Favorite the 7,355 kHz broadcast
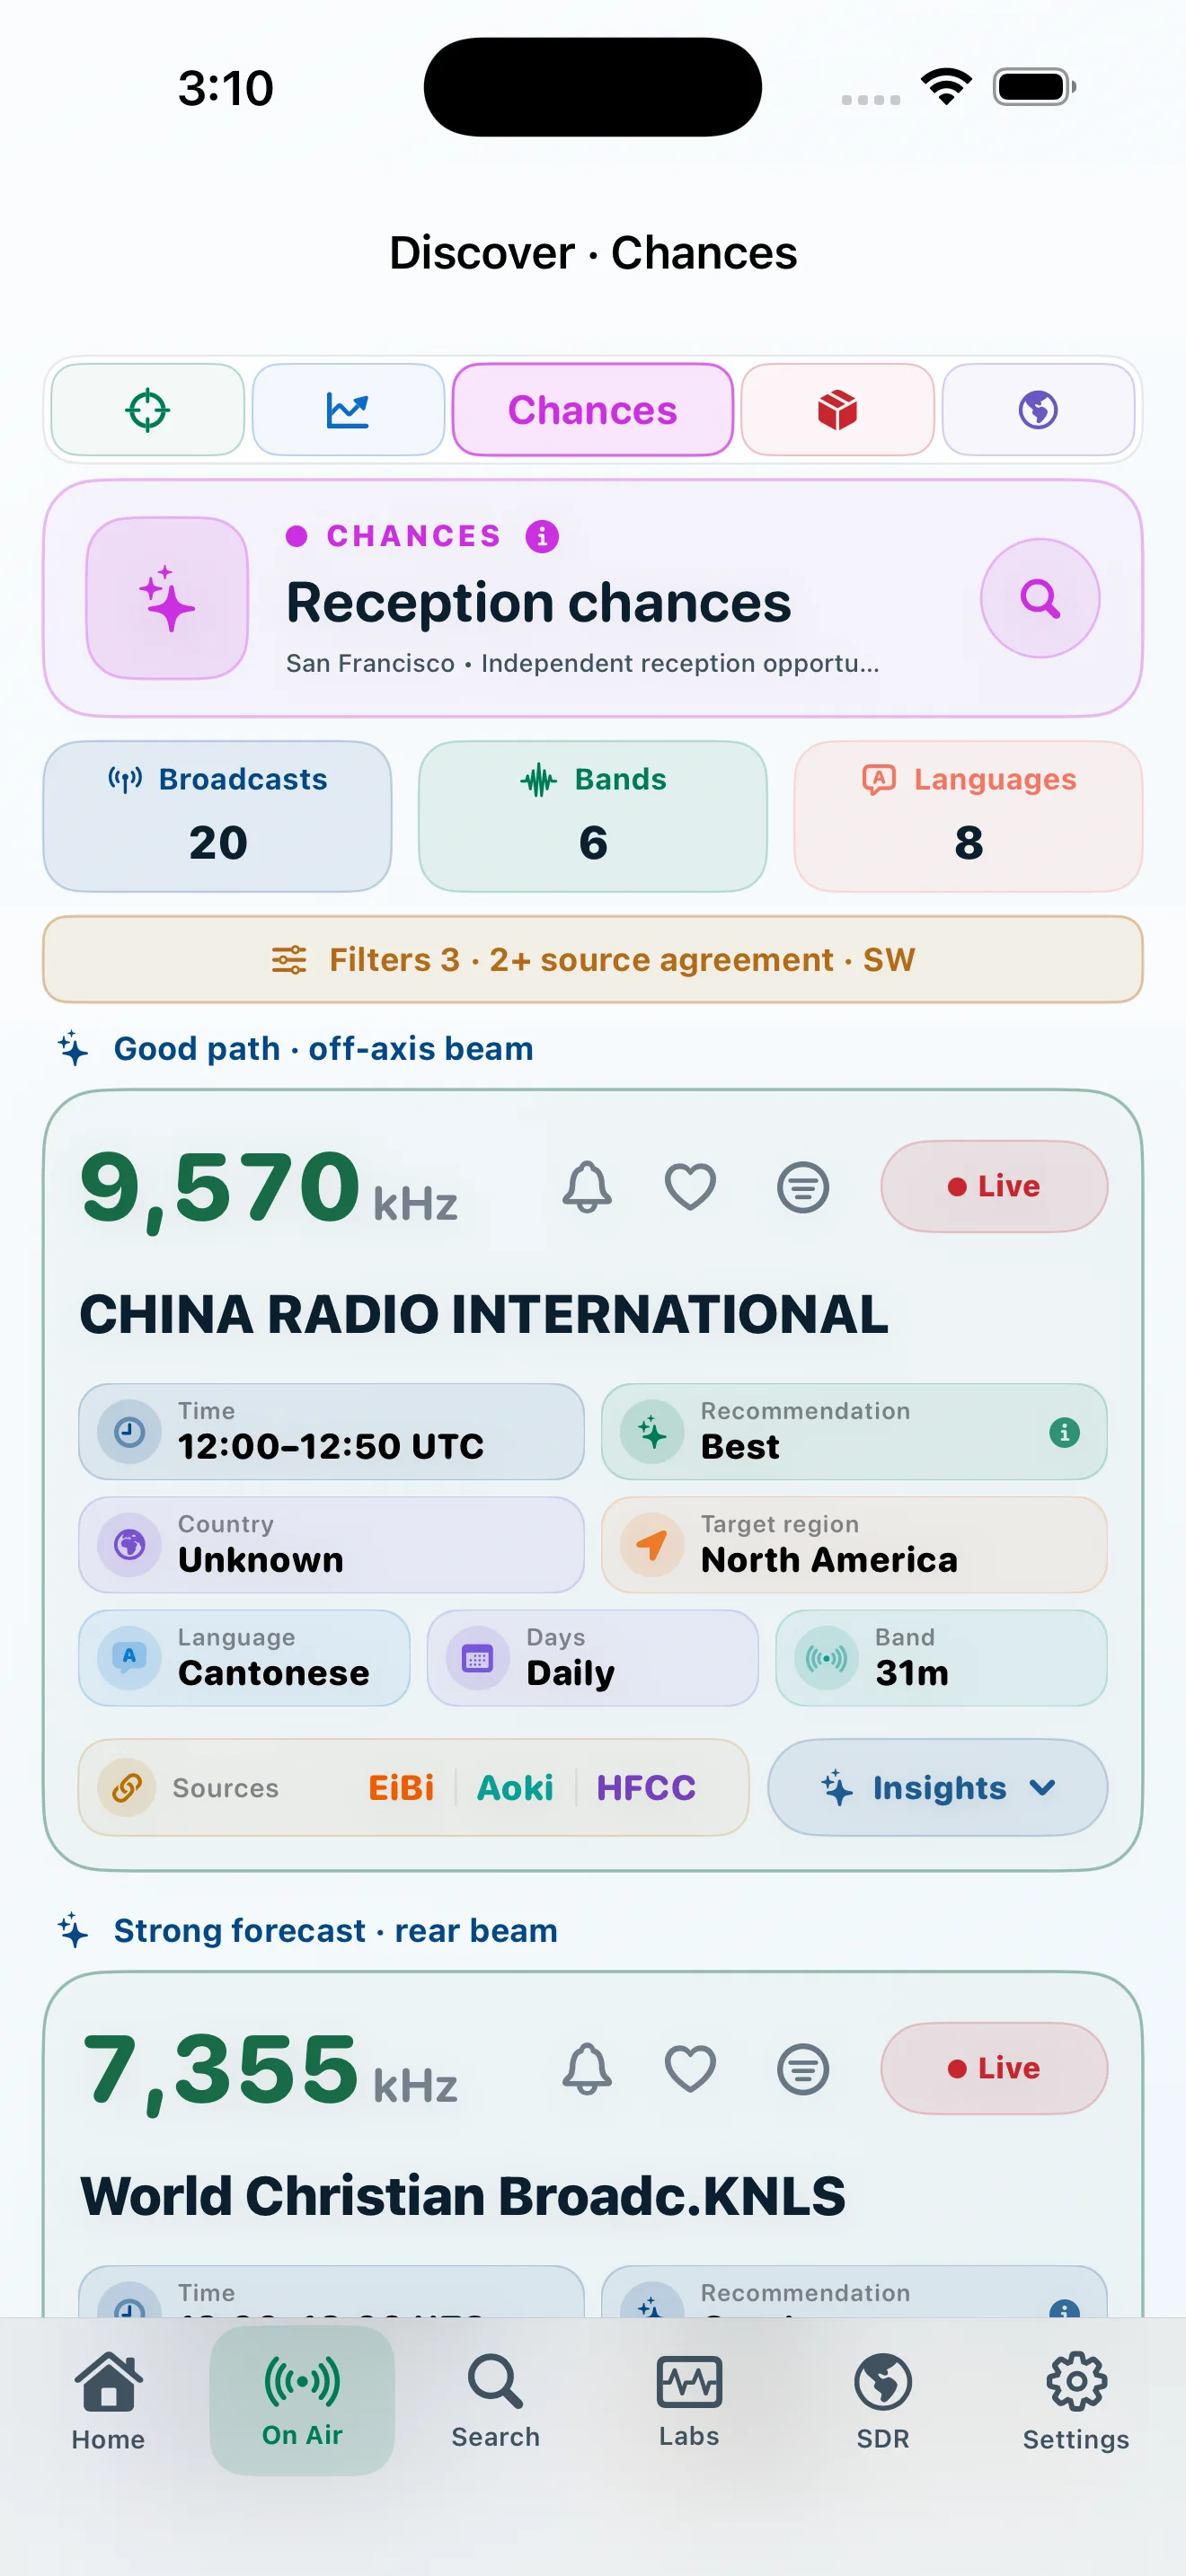Image resolution: width=1186 pixels, height=2576 pixels. pyautogui.click(x=691, y=2069)
